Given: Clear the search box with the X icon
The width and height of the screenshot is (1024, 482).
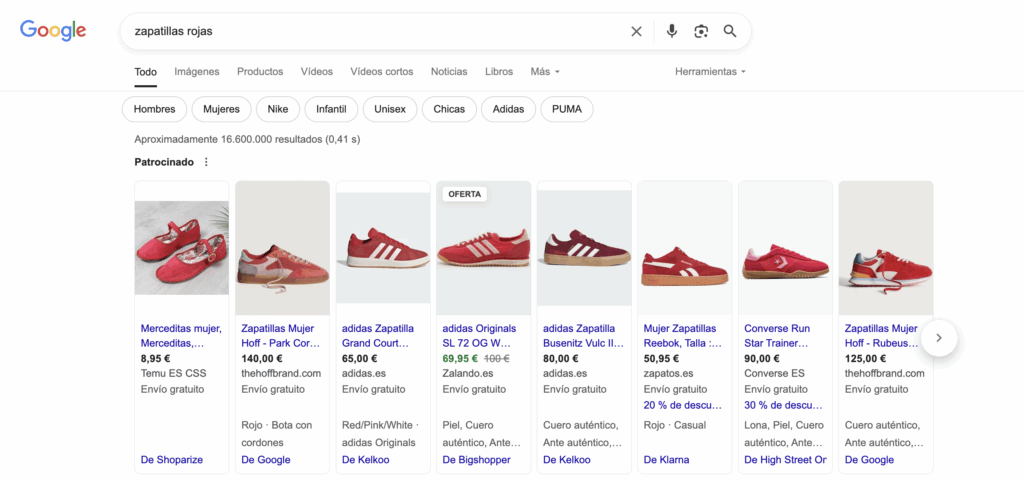Looking at the screenshot, I should pos(636,31).
